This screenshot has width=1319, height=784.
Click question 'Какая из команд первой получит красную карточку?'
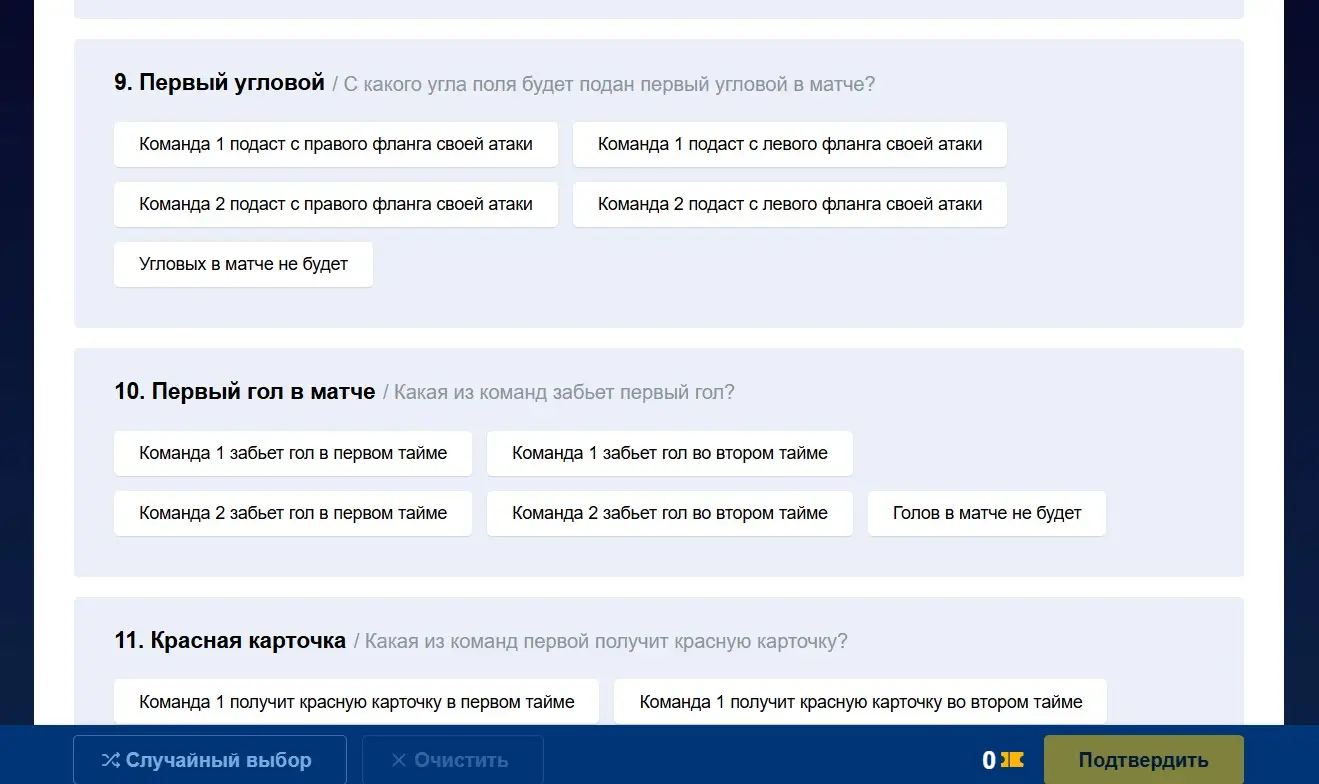point(606,641)
